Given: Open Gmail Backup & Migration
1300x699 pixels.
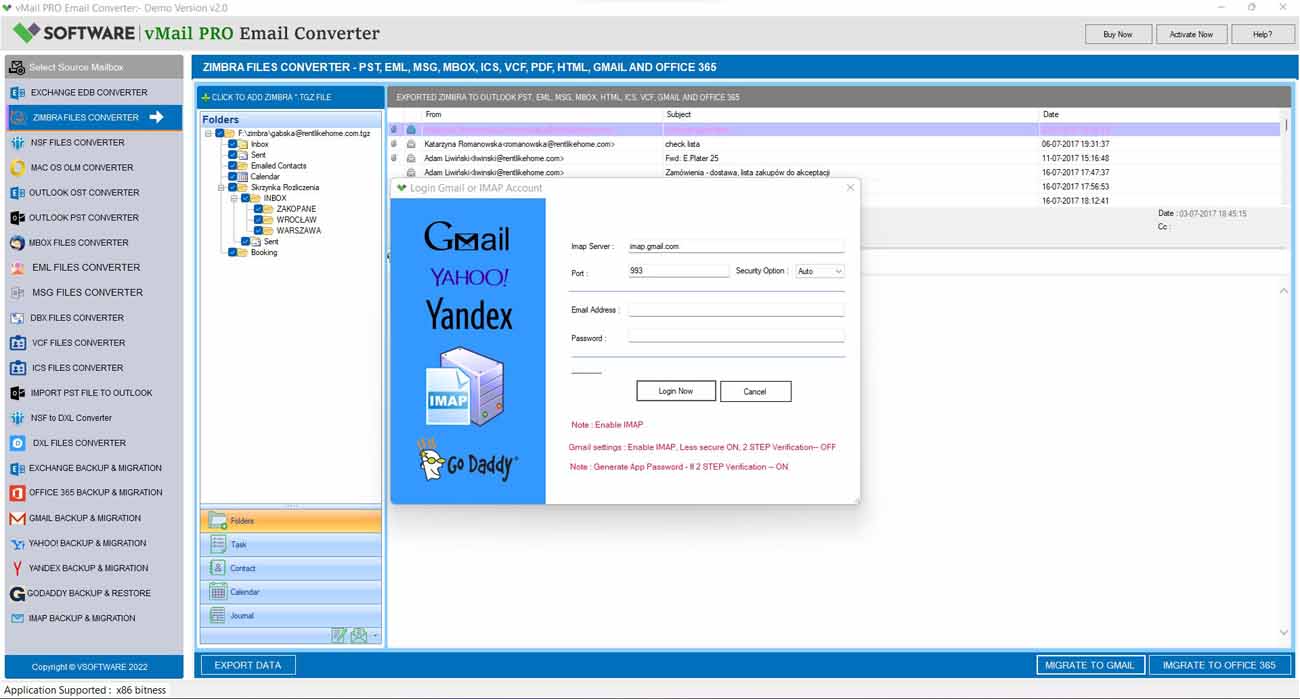Looking at the screenshot, I should [x=94, y=518].
